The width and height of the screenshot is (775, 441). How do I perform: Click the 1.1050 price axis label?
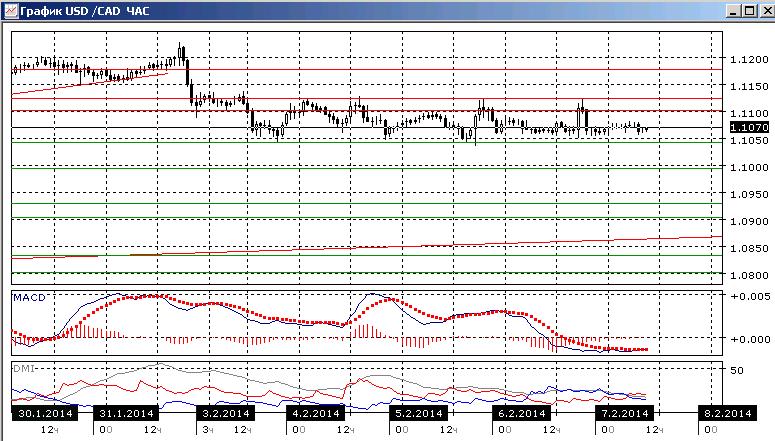749,140
